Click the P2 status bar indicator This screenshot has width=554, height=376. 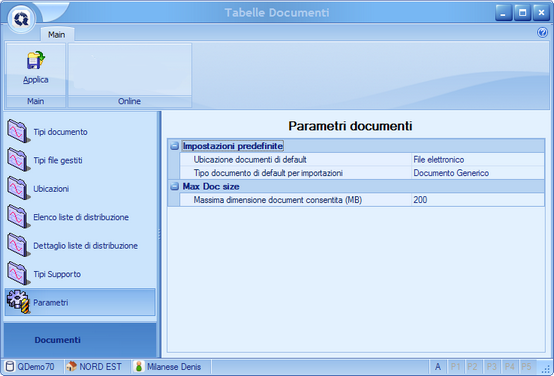[x=472, y=366]
